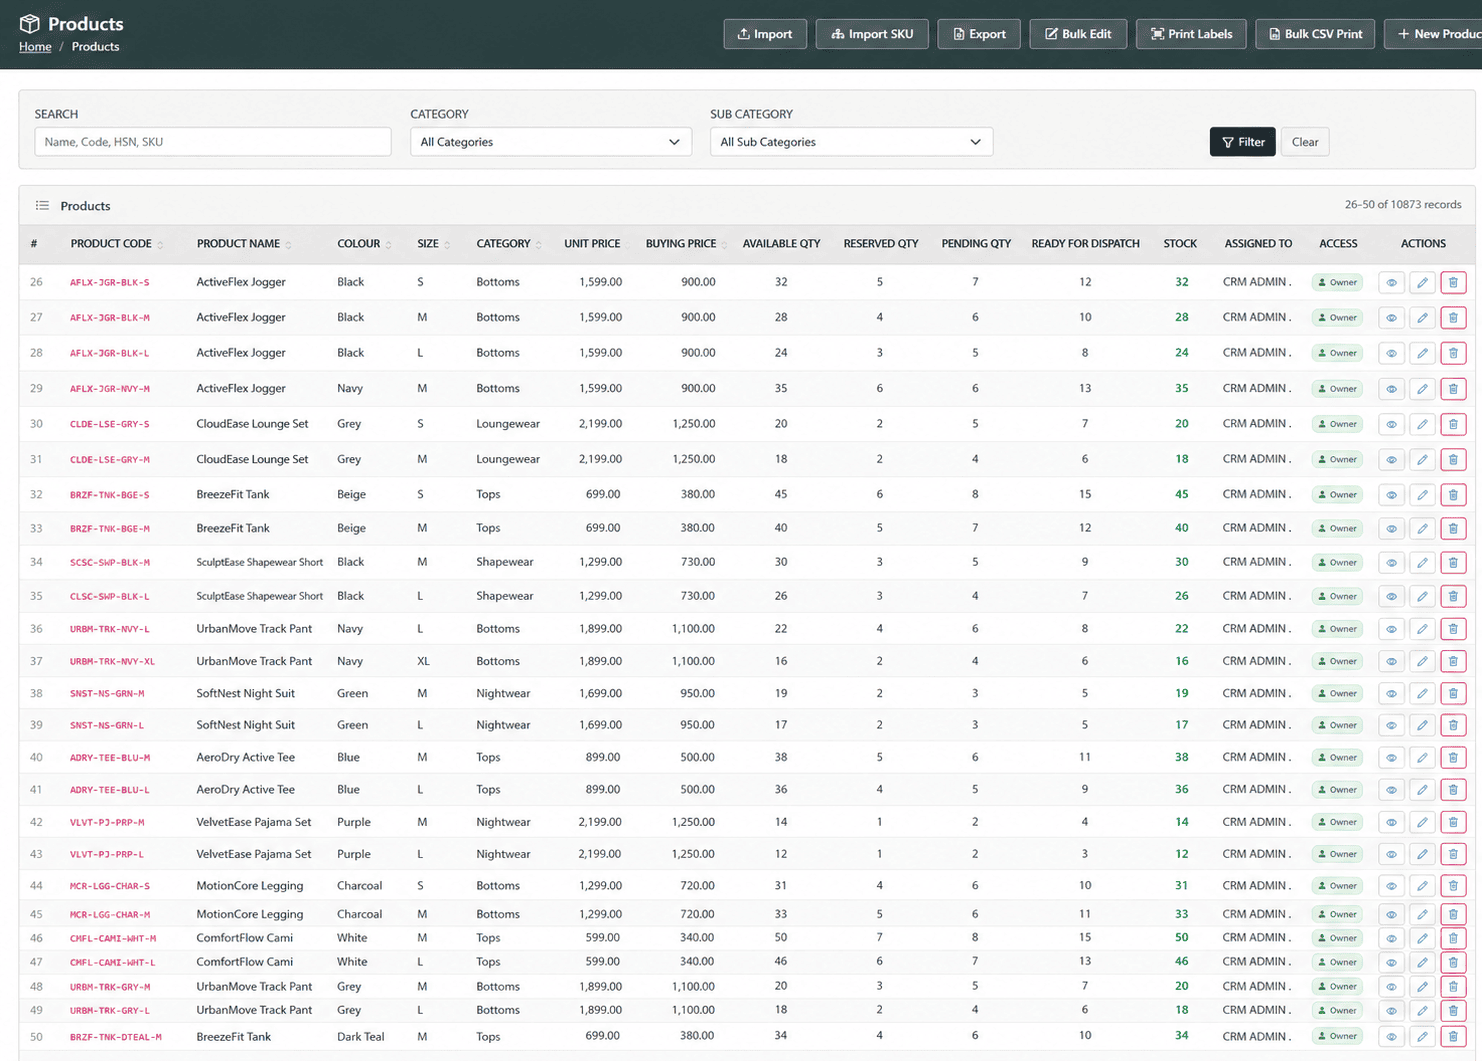Delete BRZF-TNK-DTEAL-M Dark Teal Tank
Image resolution: width=1482 pixels, height=1061 pixels.
[1453, 1037]
